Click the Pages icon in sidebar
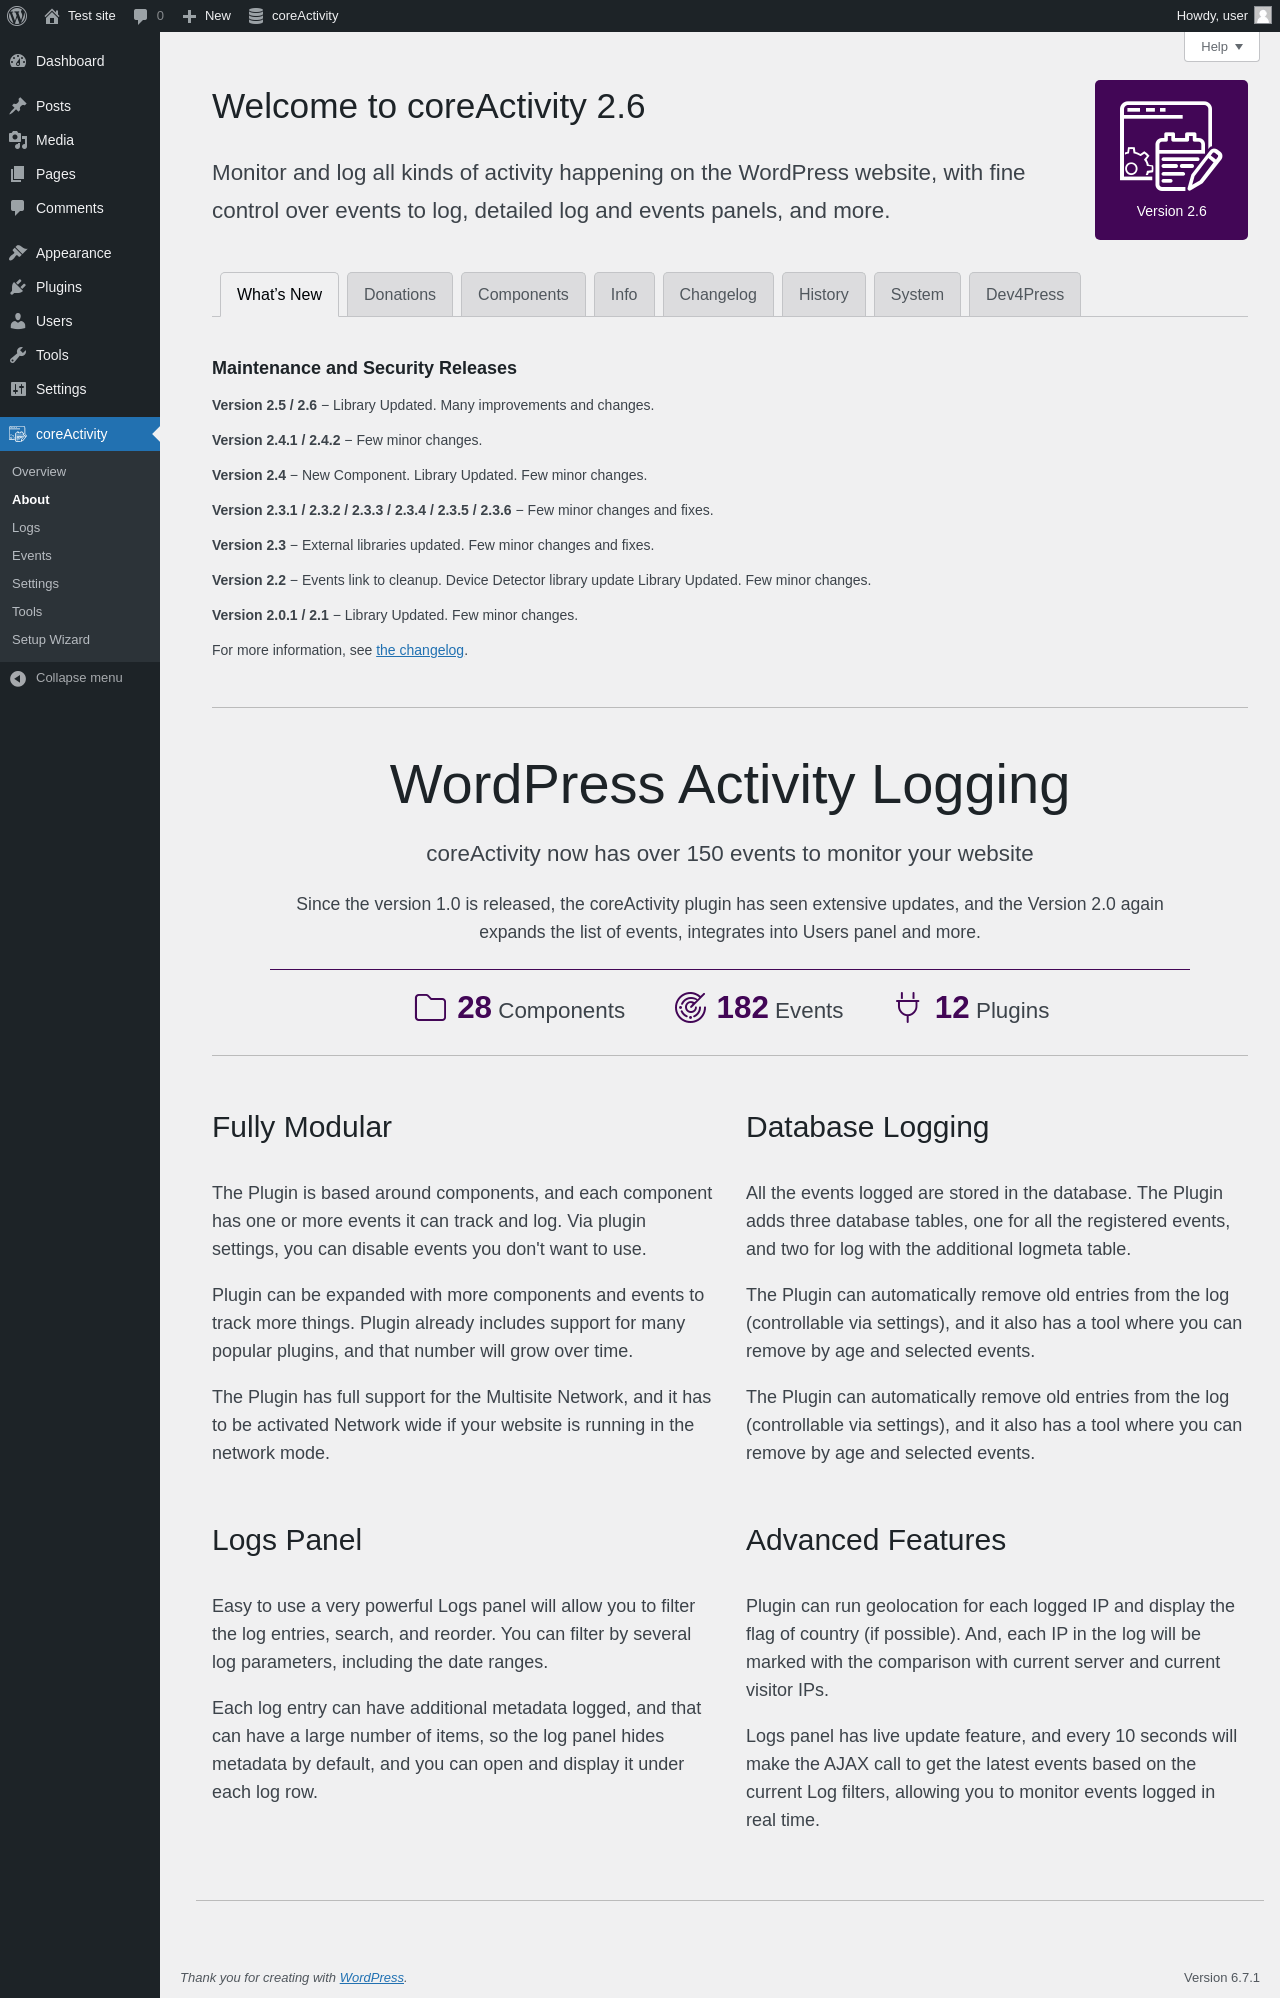1280x1998 pixels. (18, 174)
